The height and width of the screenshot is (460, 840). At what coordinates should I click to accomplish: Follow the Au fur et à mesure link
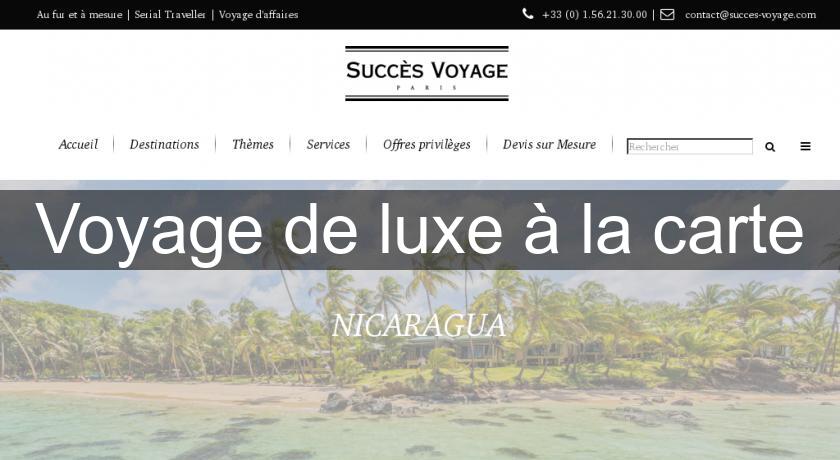click(x=79, y=14)
